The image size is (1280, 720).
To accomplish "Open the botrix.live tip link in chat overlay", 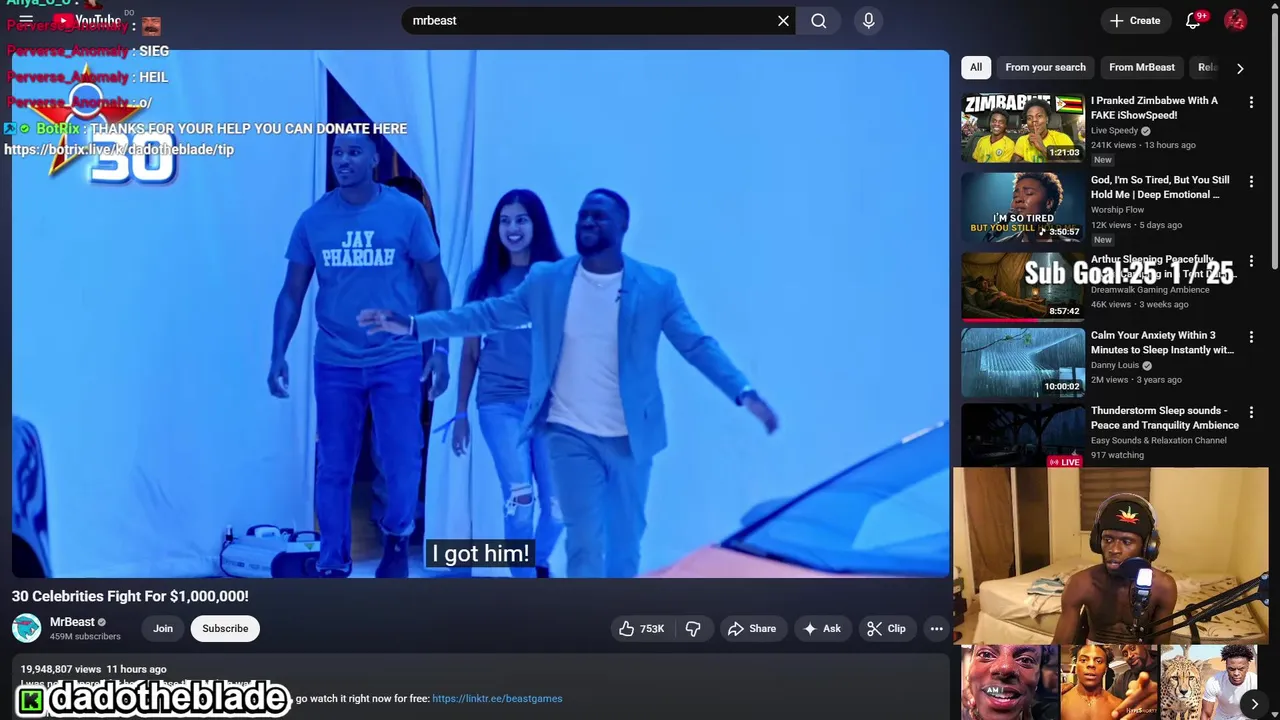I will coord(119,149).
